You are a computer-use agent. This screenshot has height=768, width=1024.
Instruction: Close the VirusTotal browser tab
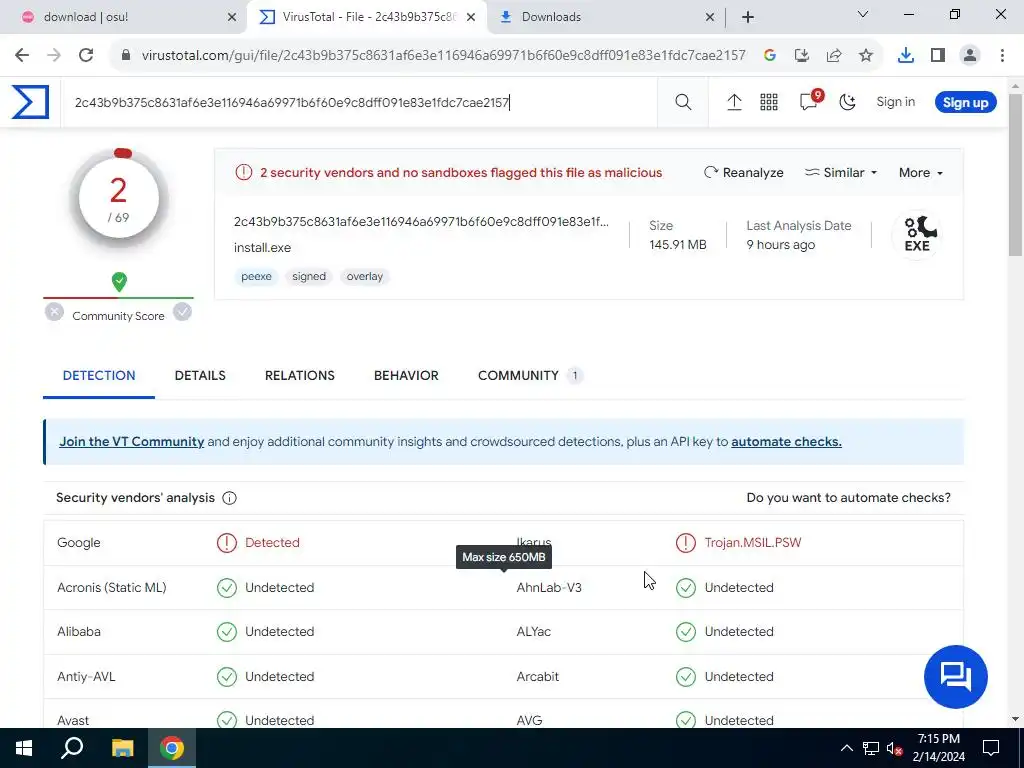click(471, 18)
